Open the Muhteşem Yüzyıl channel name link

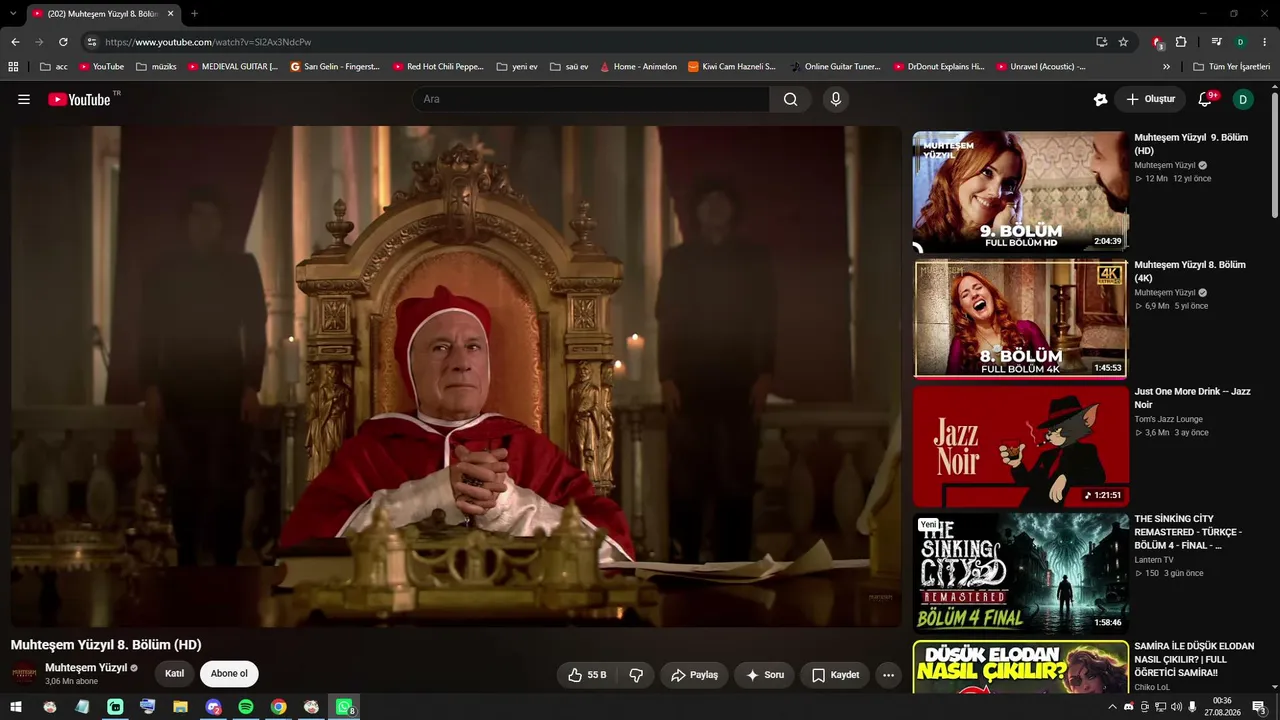[x=86, y=668]
